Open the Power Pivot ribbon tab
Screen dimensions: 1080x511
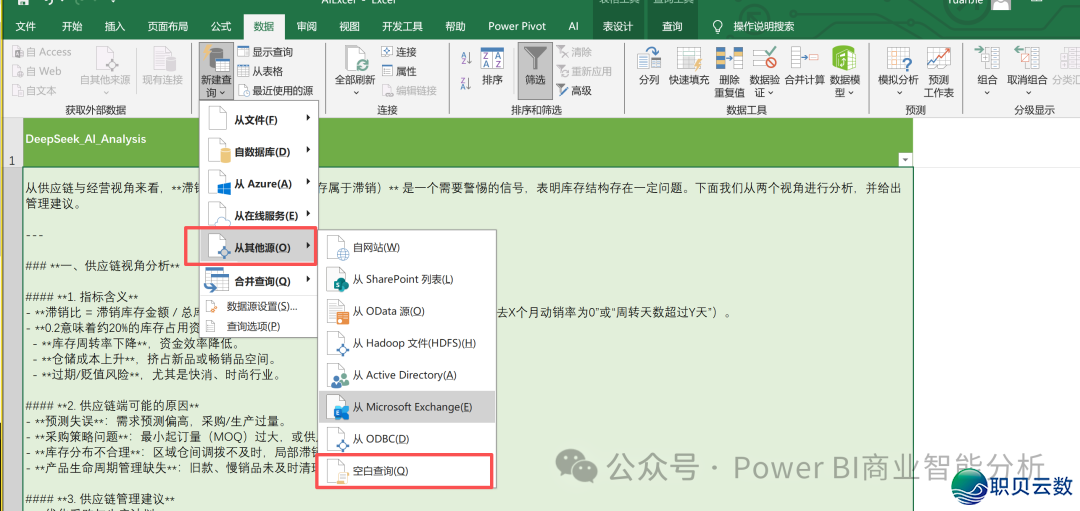(517, 26)
